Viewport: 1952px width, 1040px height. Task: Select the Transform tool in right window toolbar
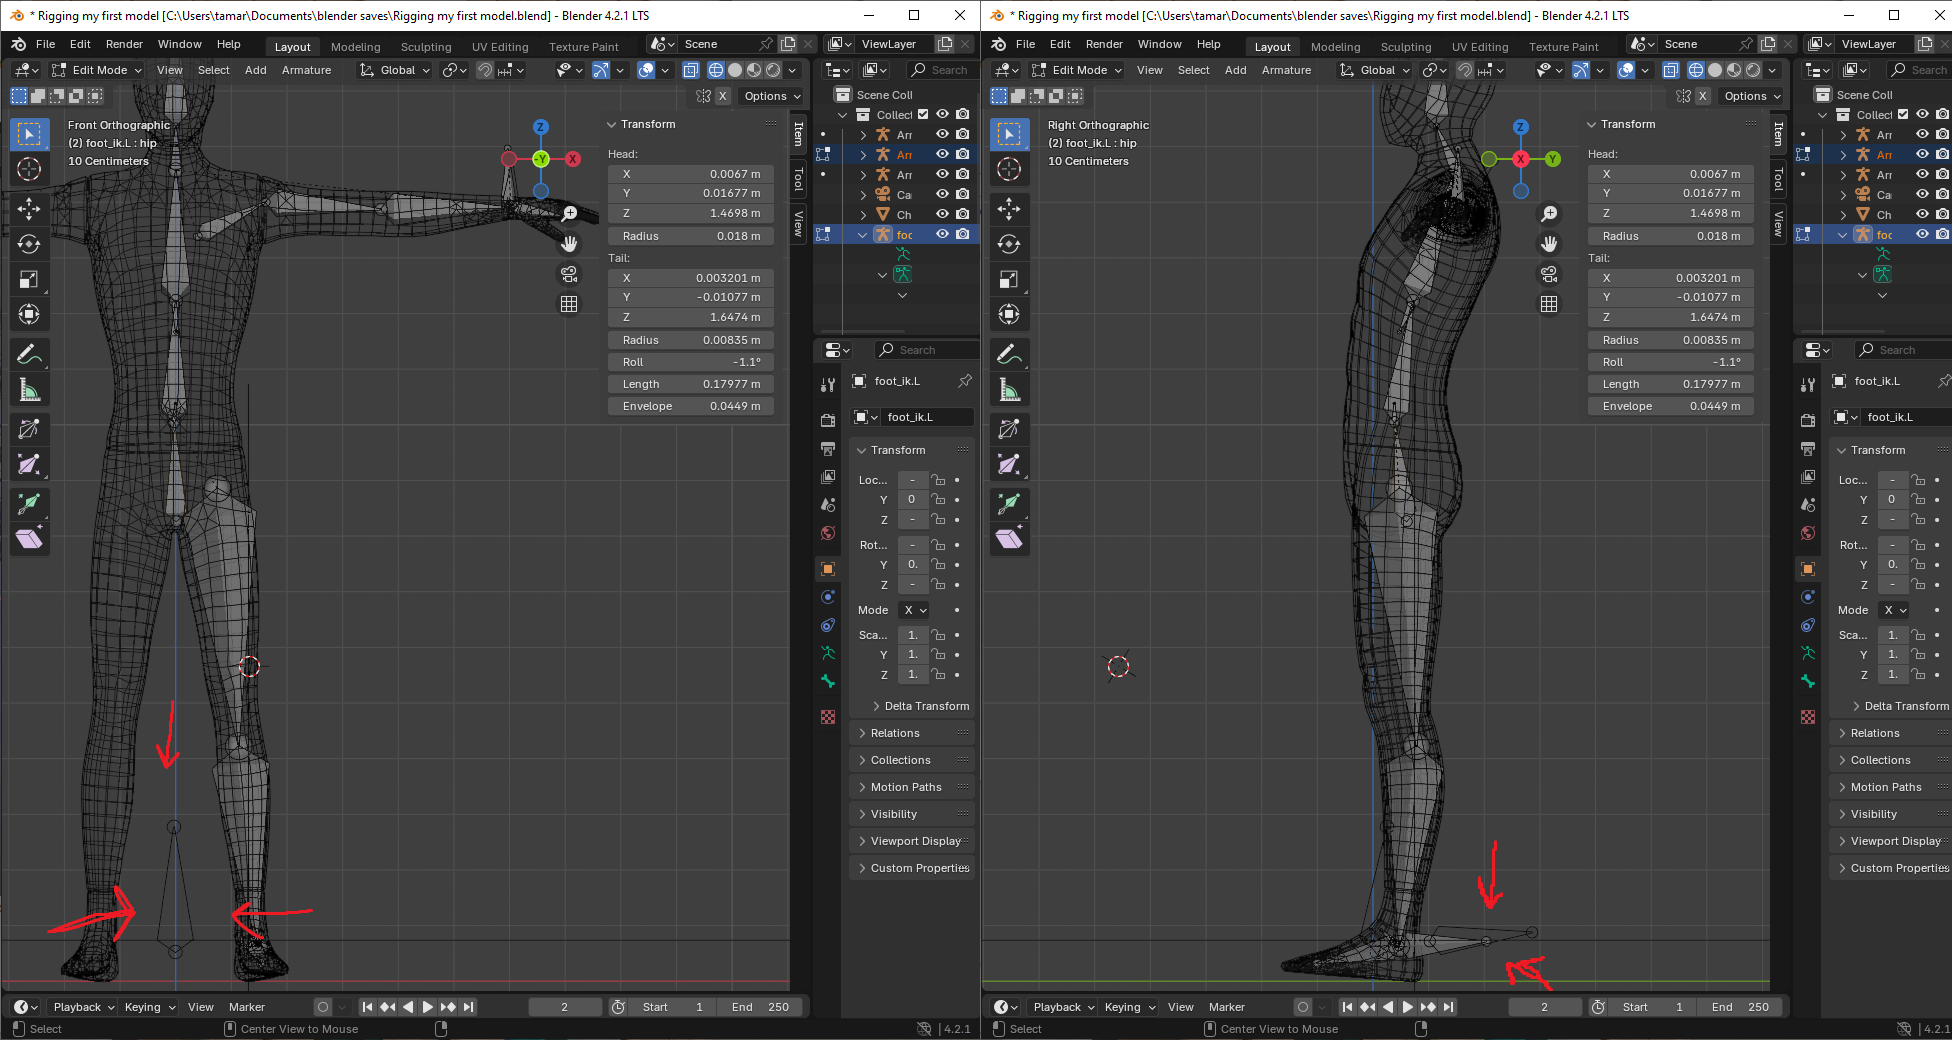(1009, 315)
